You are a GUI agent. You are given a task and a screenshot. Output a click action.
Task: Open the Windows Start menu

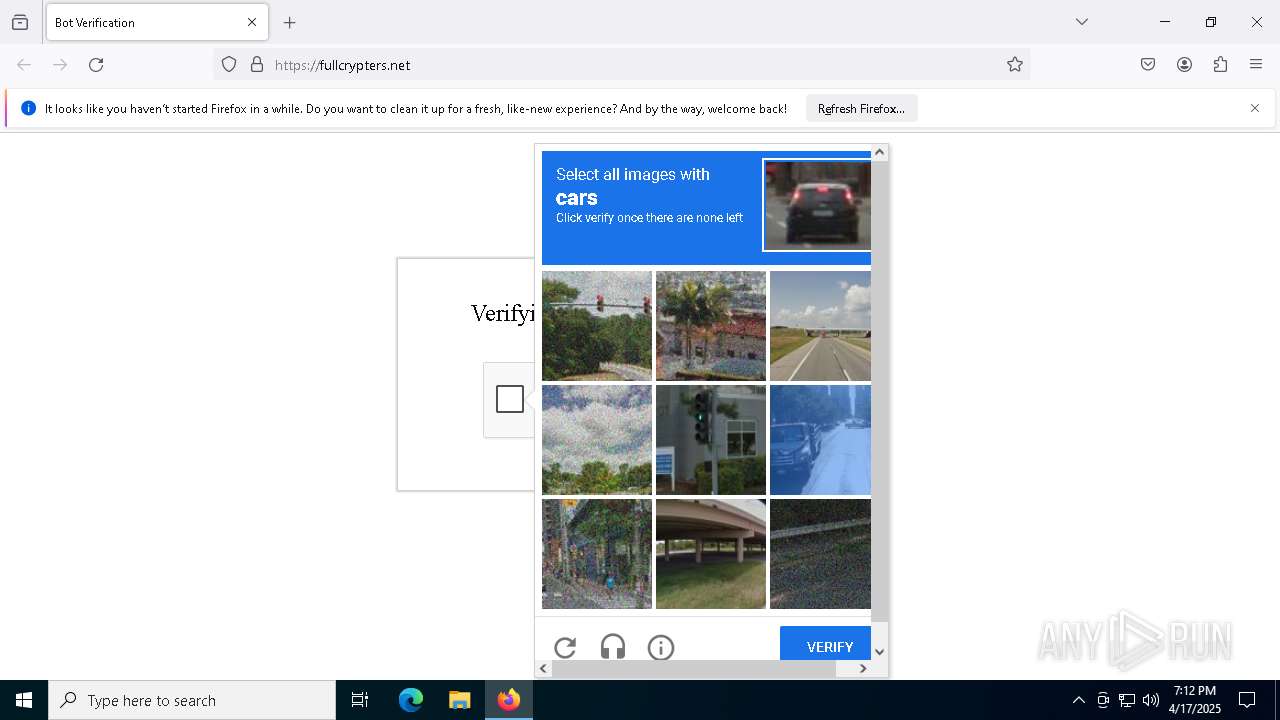coord(24,700)
